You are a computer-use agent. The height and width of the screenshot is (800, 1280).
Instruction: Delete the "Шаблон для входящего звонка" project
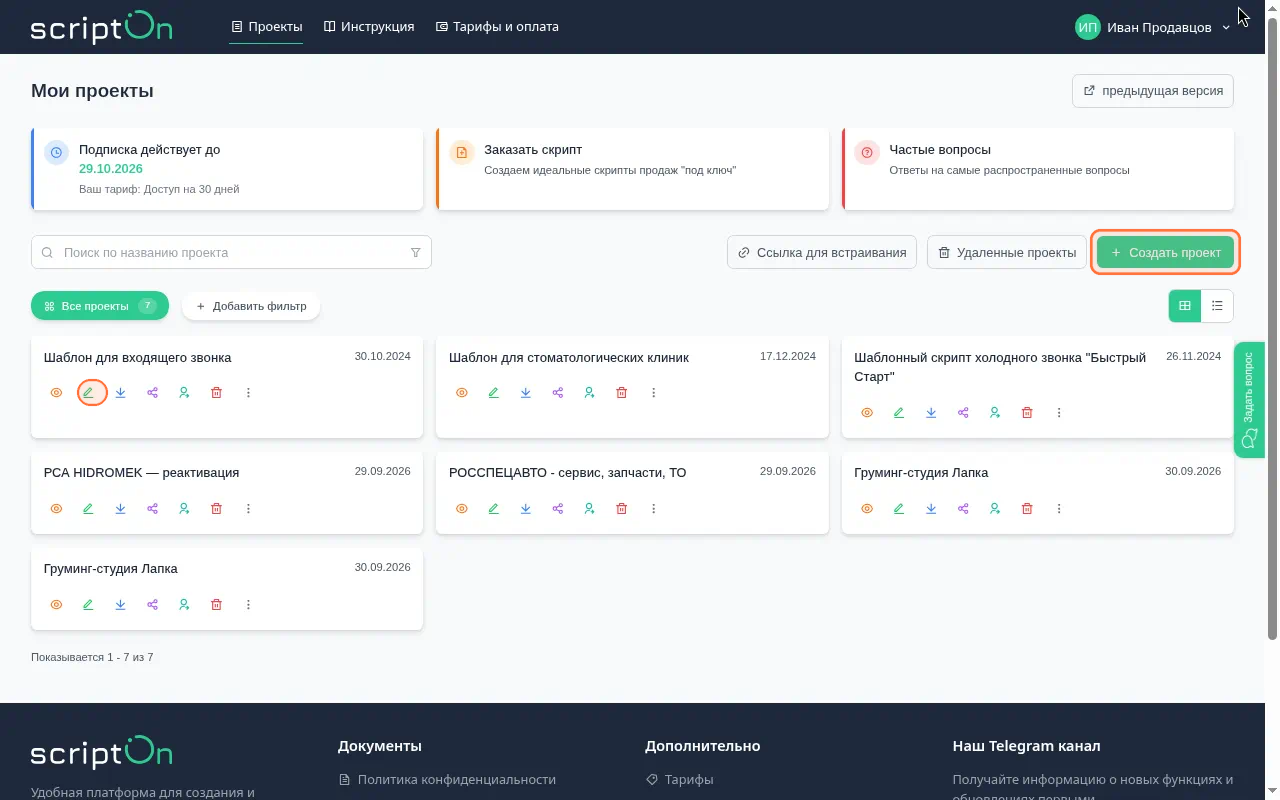(216, 393)
